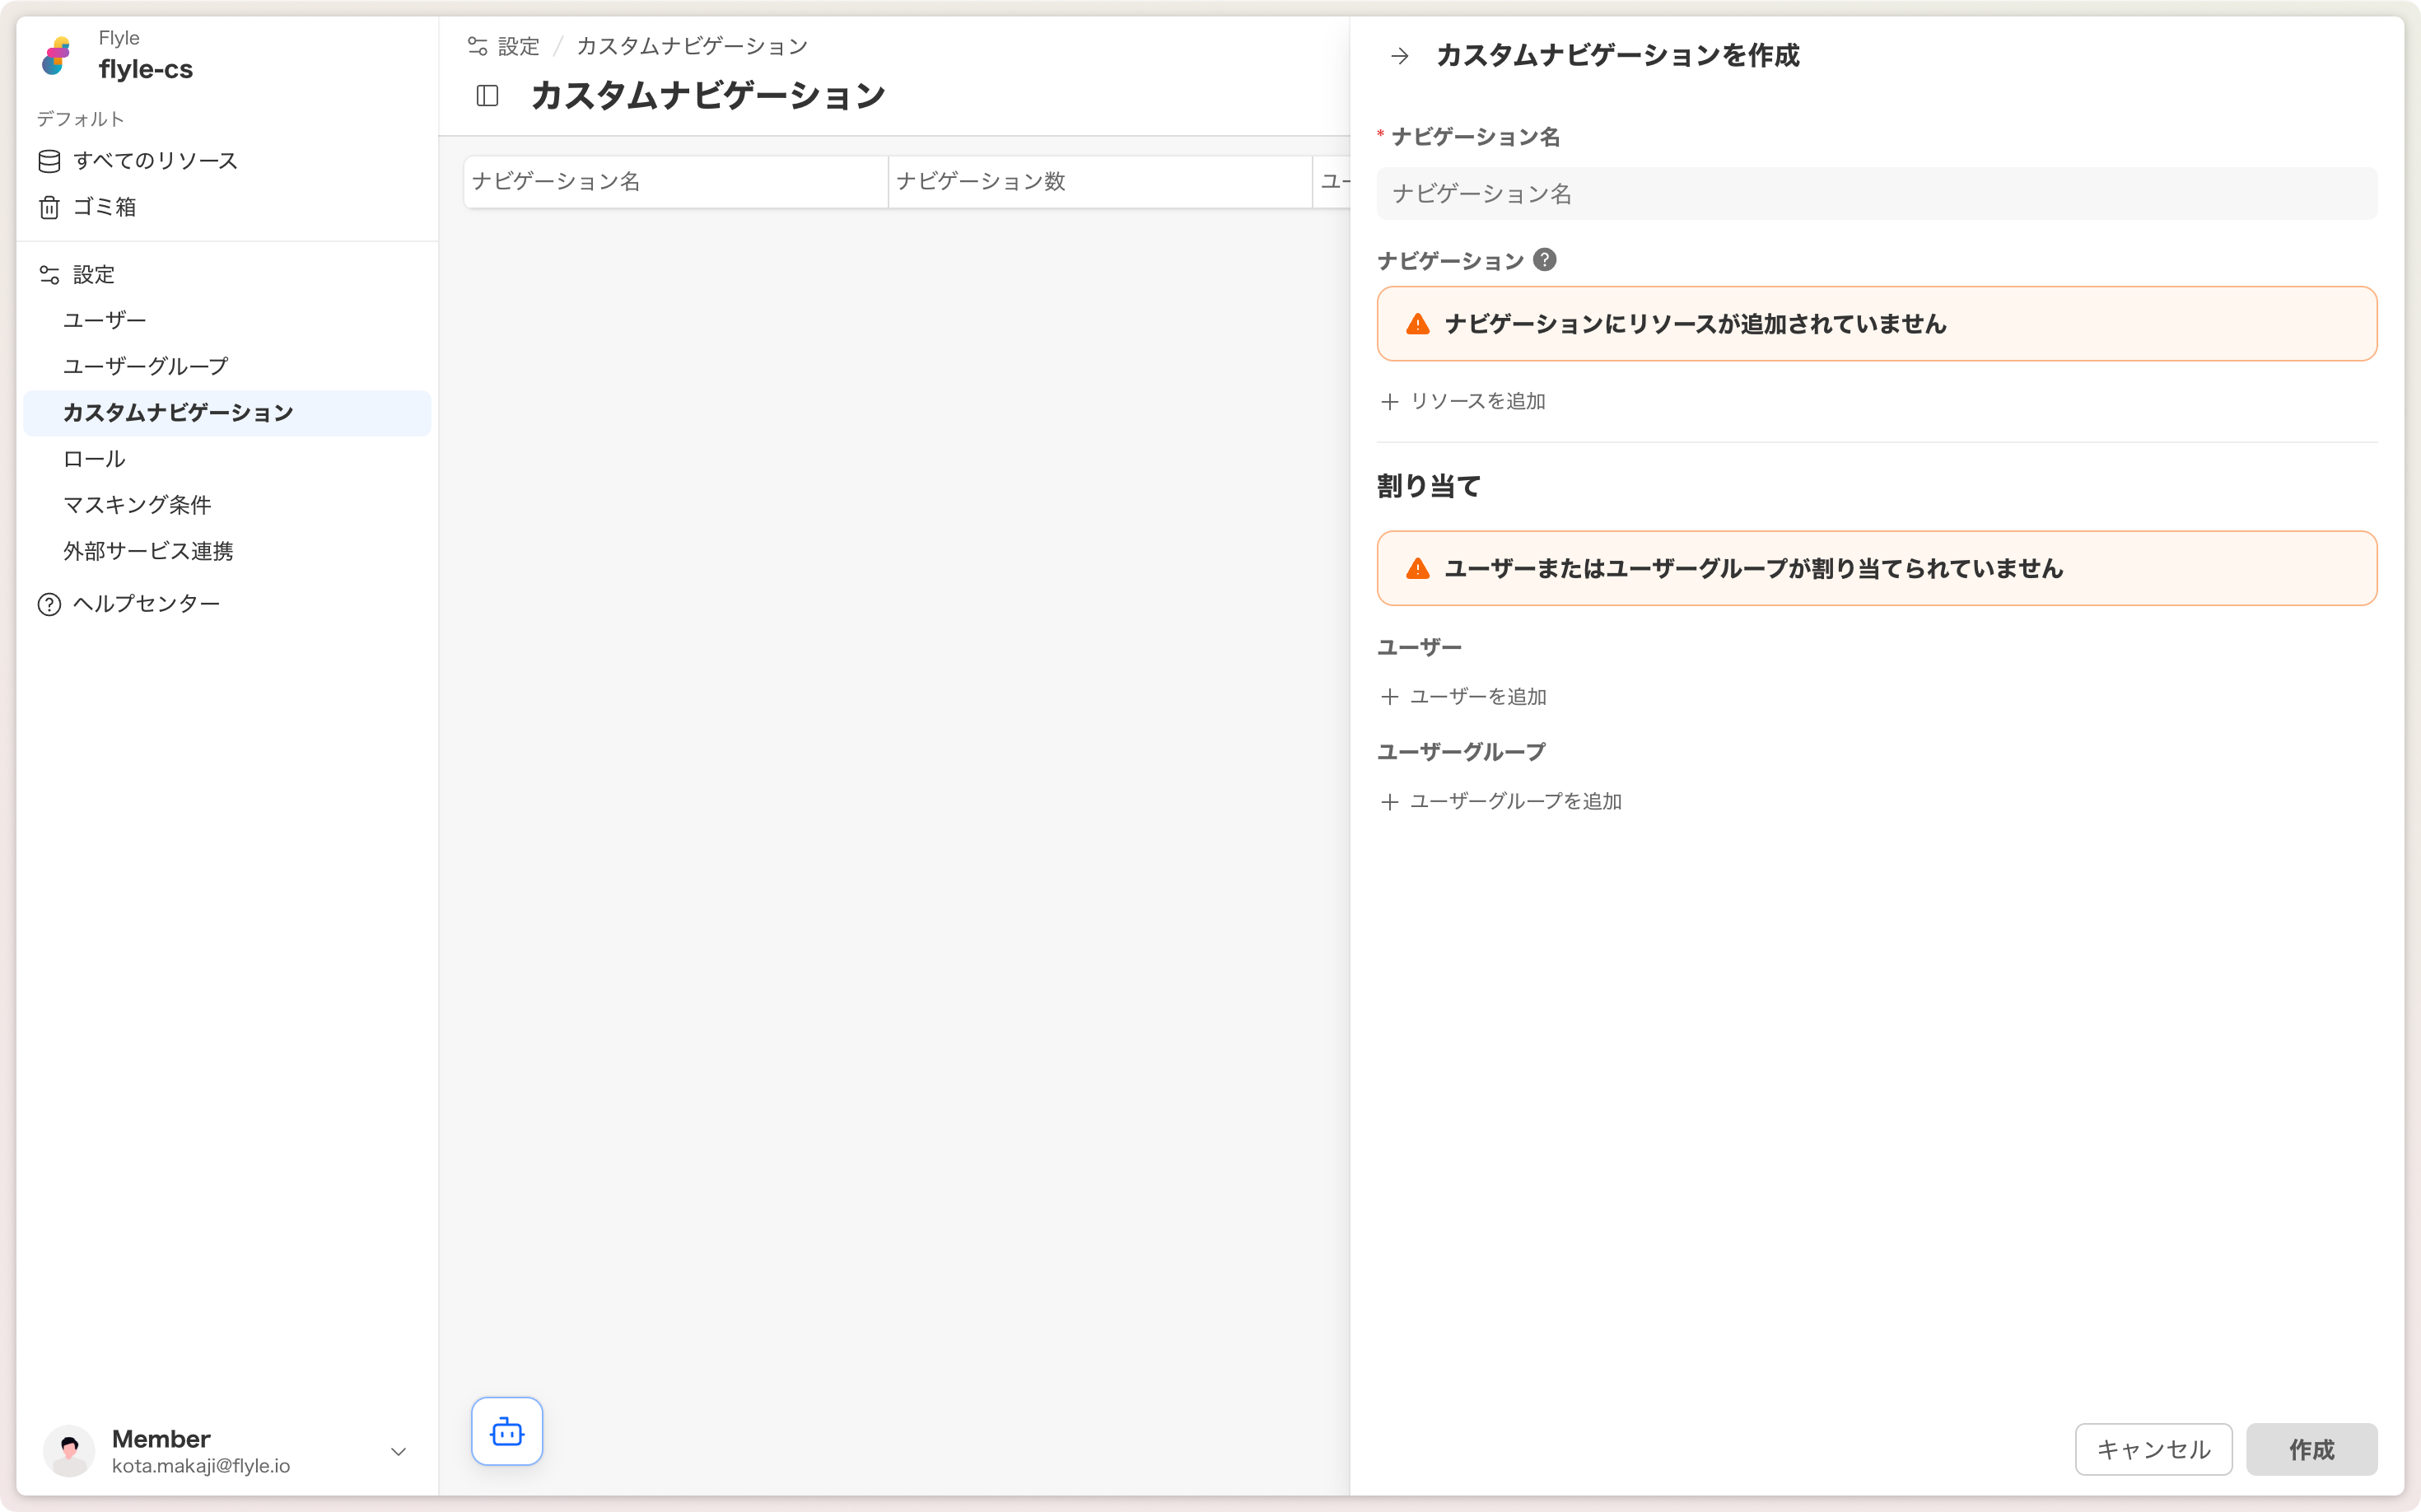Click the 設定 section in sidebar

pos(93,274)
